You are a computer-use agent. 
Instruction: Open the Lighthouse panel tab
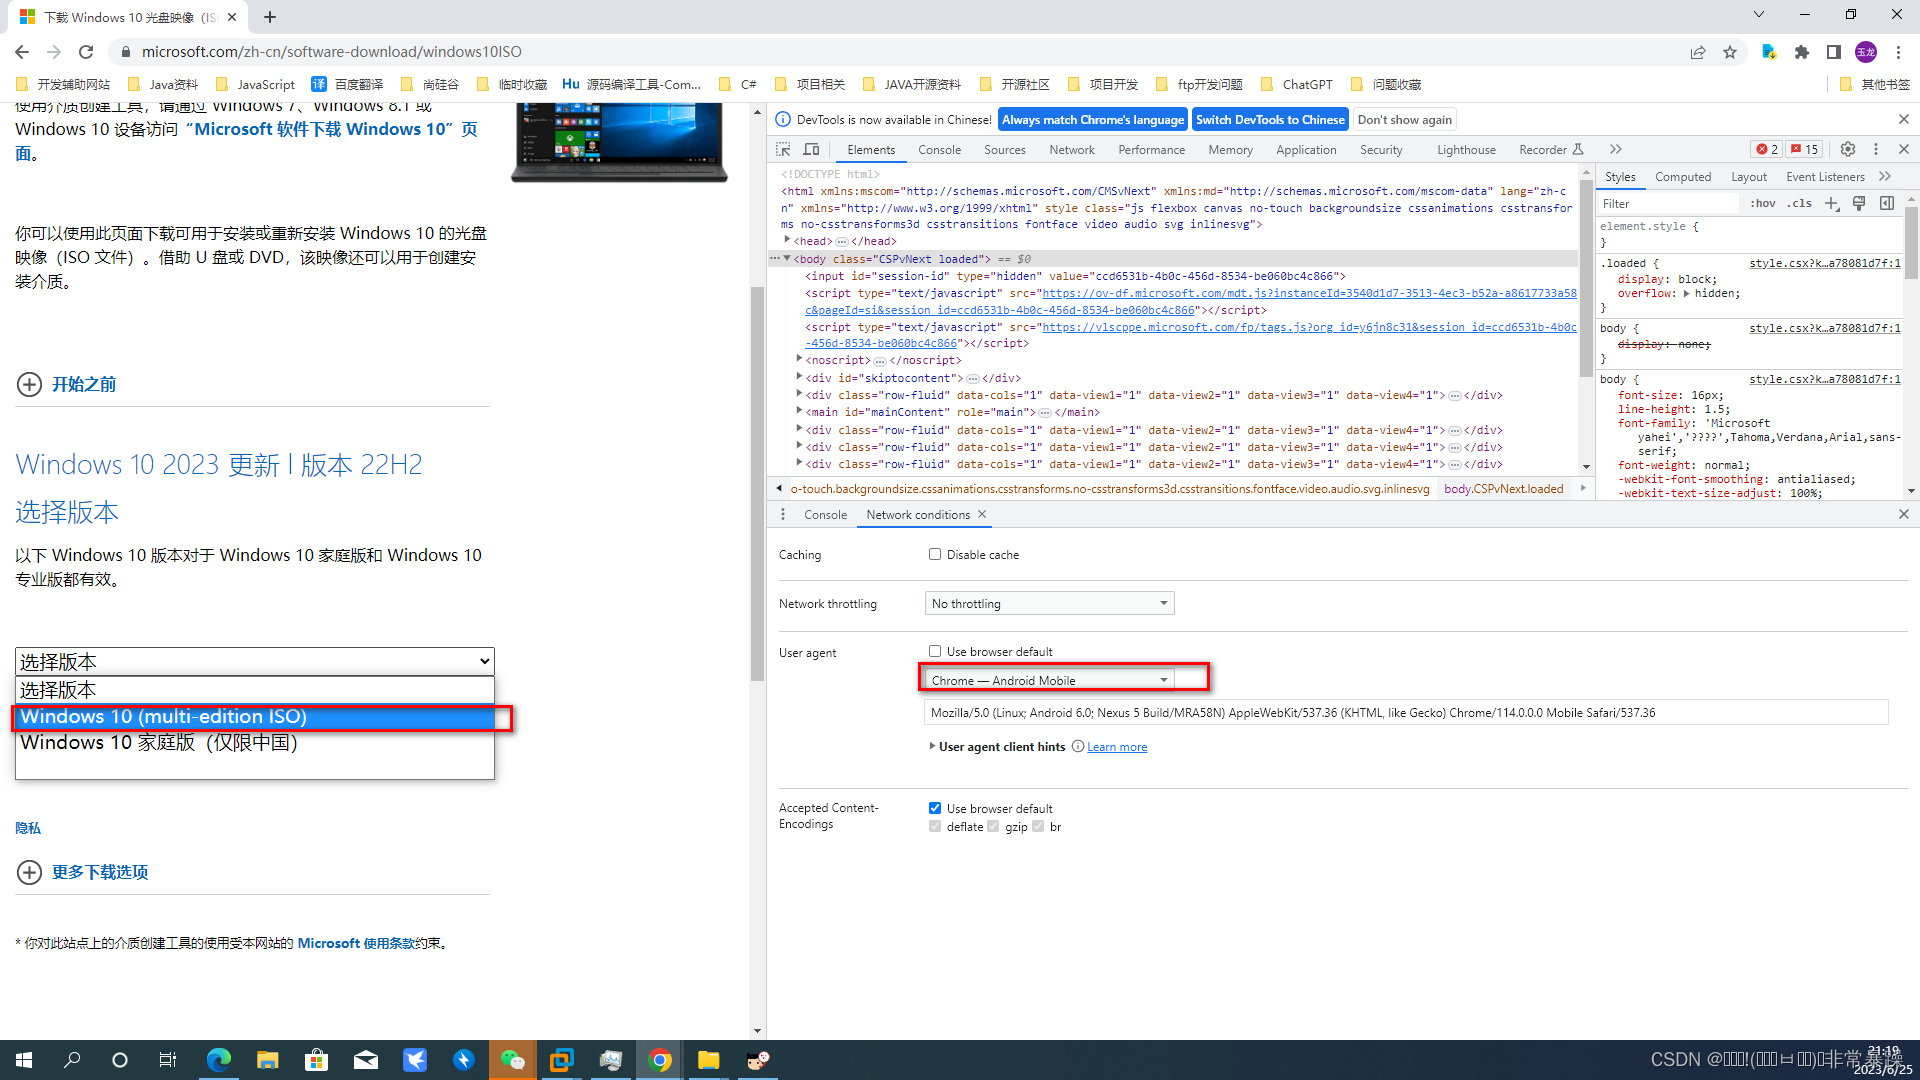(x=1466, y=150)
